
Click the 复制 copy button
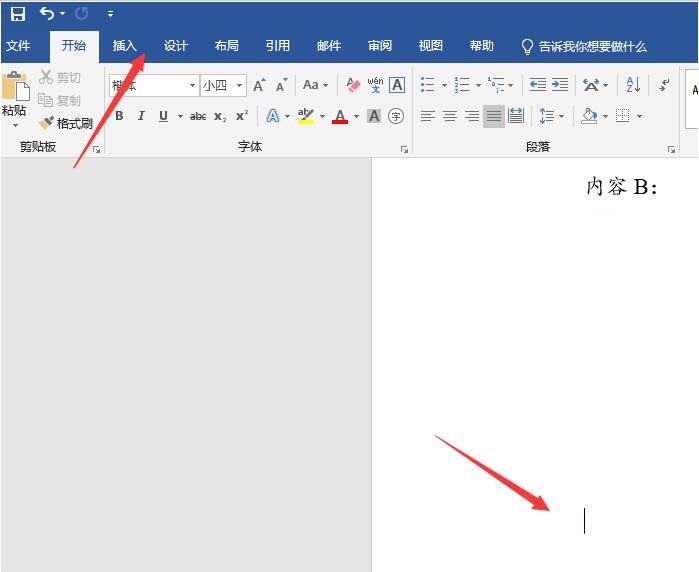click(x=60, y=100)
